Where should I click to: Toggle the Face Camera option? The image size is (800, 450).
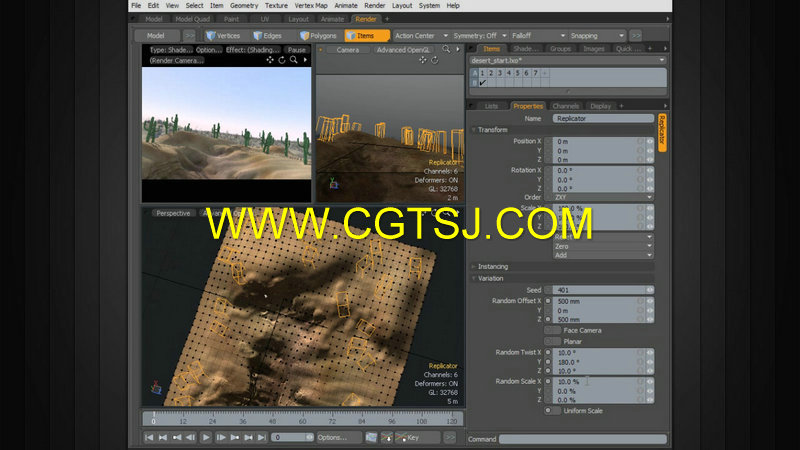(x=553, y=331)
